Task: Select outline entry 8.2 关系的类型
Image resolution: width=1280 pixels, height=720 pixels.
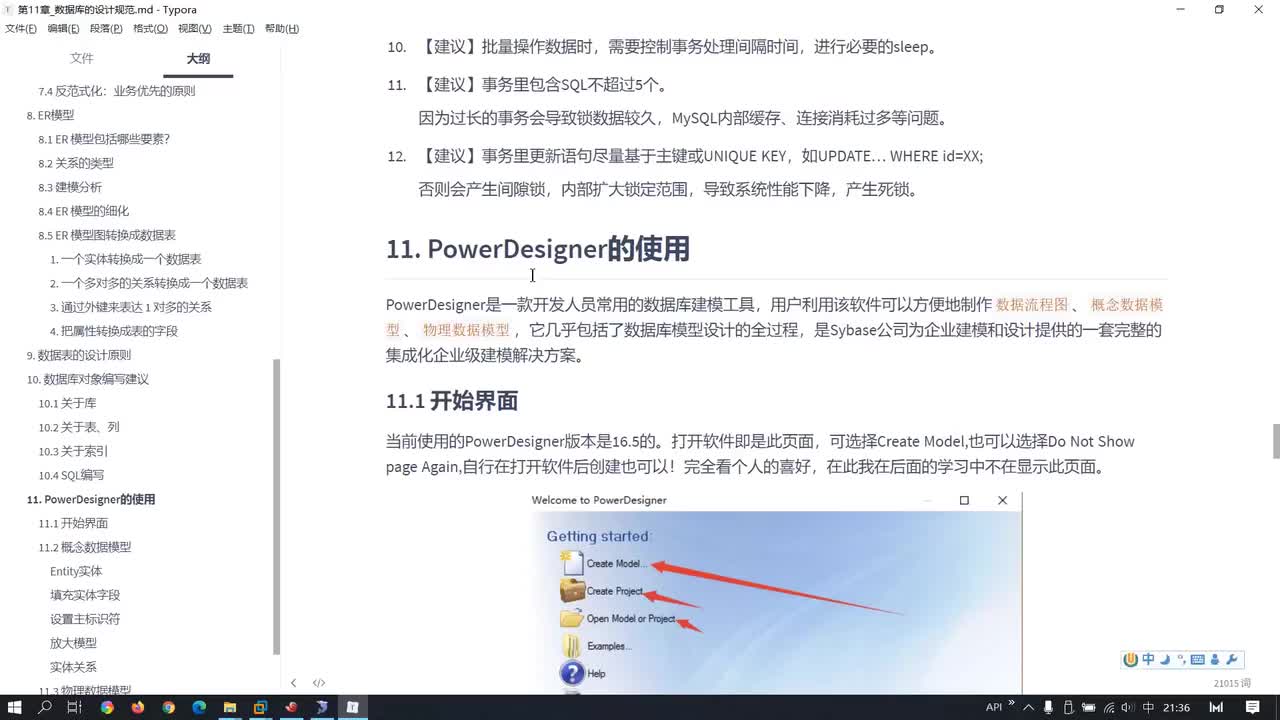Action: 76,163
